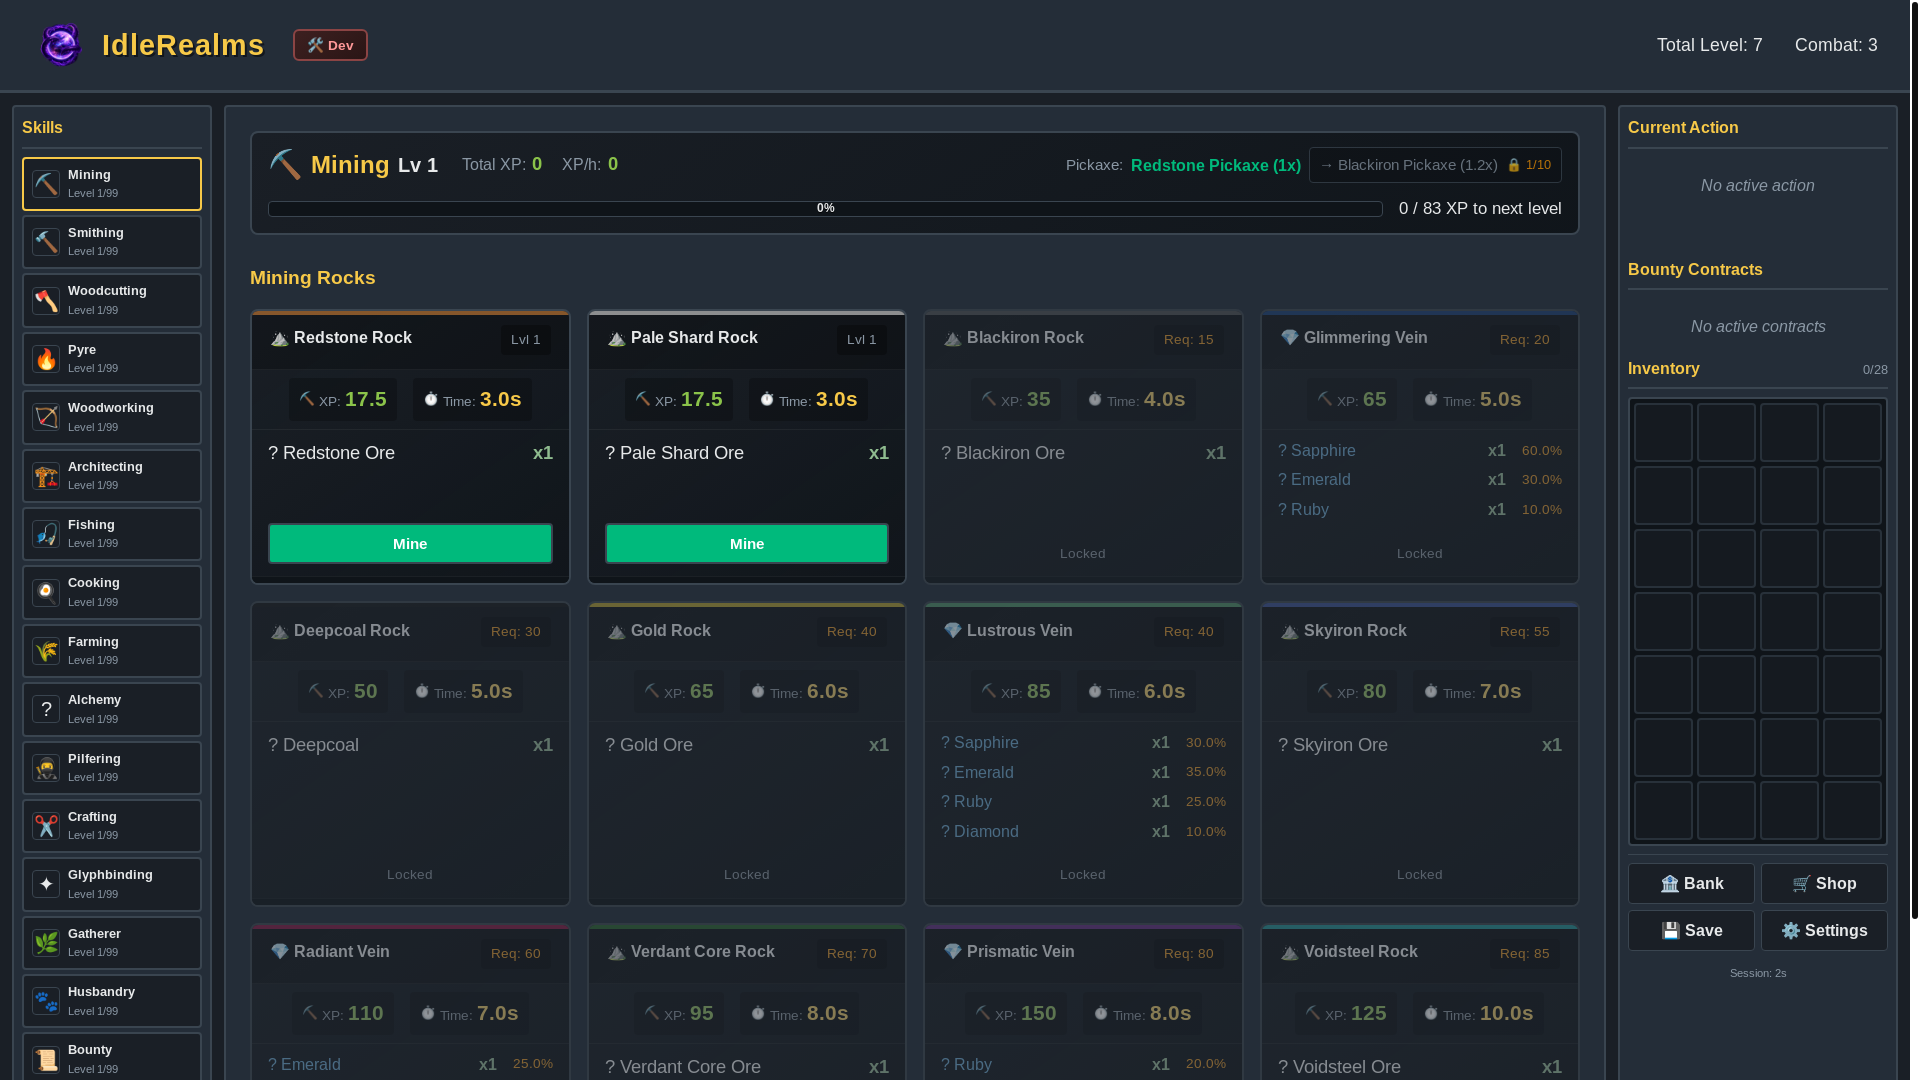Open the Alchemy skill tab

(x=112, y=709)
